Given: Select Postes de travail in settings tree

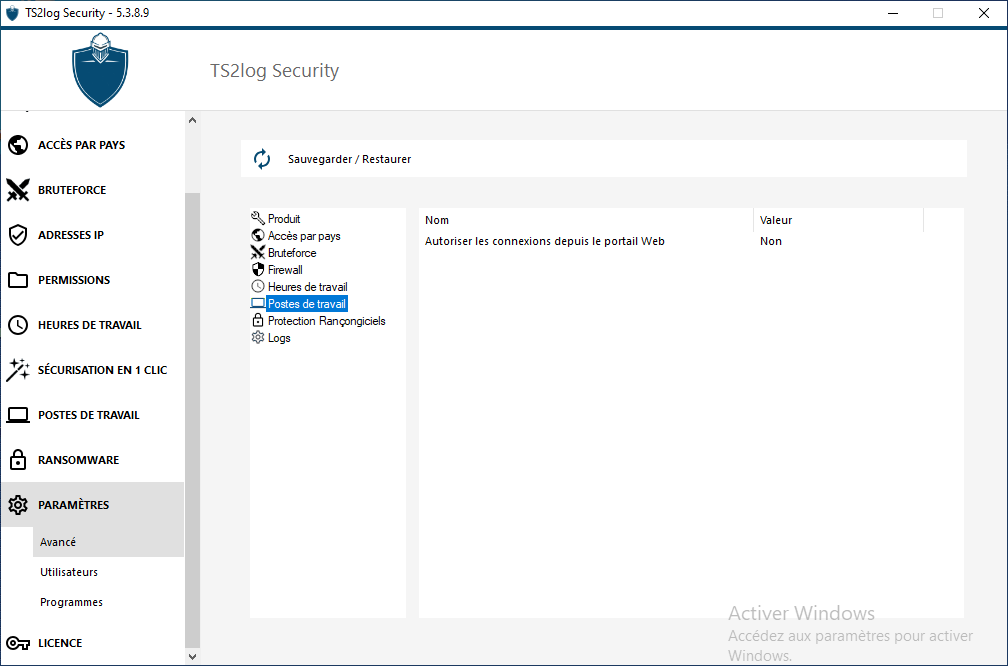Looking at the screenshot, I should [307, 303].
